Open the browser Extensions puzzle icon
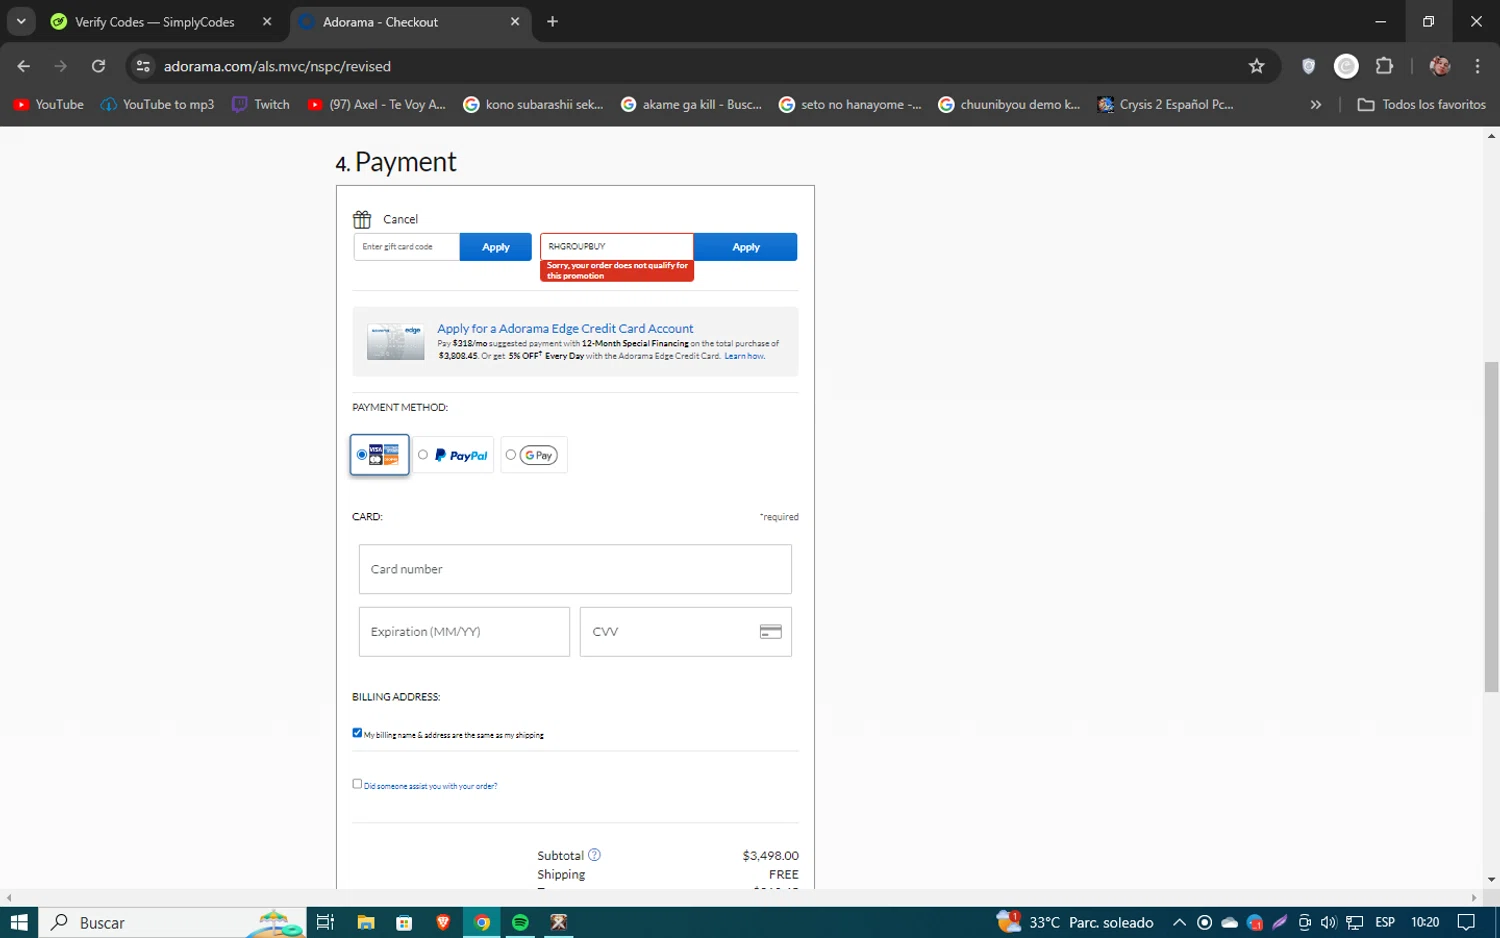Image resolution: width=1500 pixels, height=938 pixels. (x=1384, y=66)
